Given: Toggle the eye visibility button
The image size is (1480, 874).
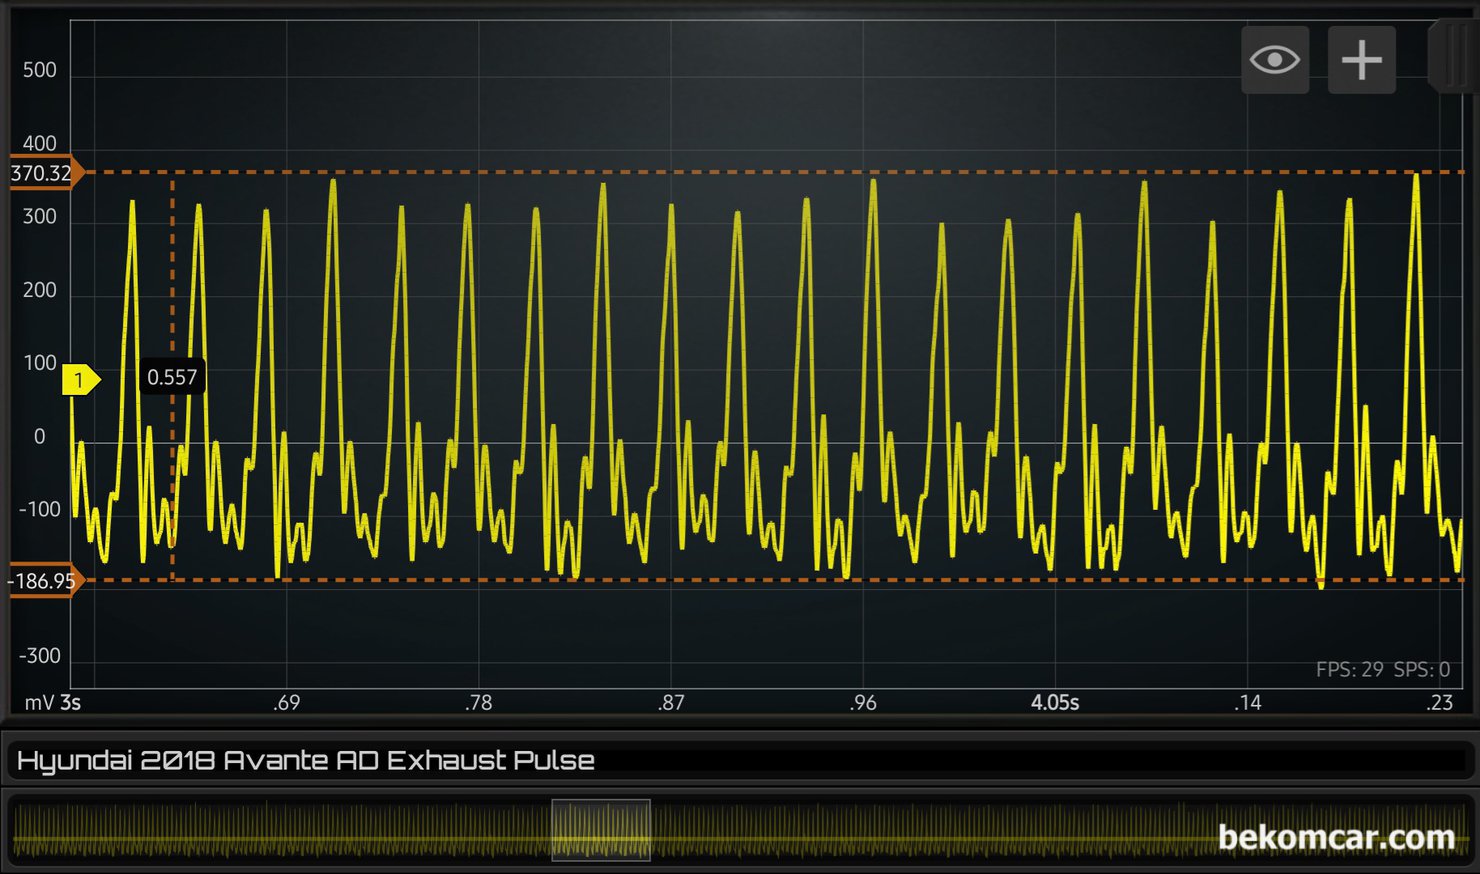Looking at the screenshot, I should 1274,61.
